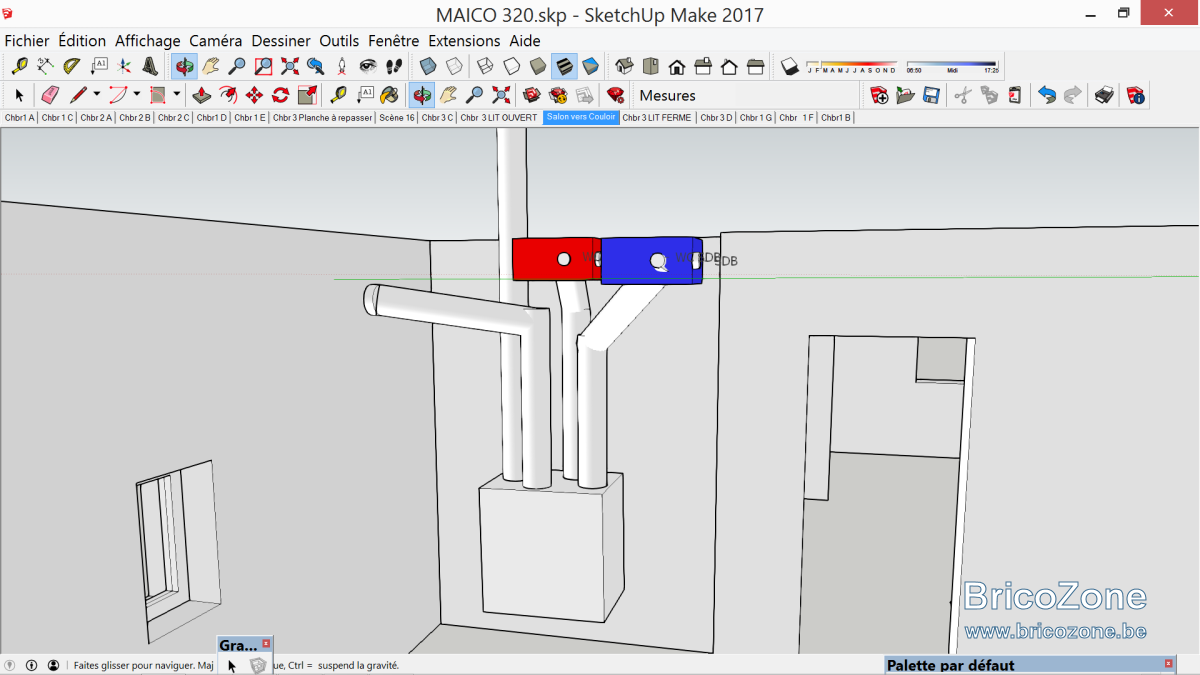Open the Fichier menu

coord(27,41)
